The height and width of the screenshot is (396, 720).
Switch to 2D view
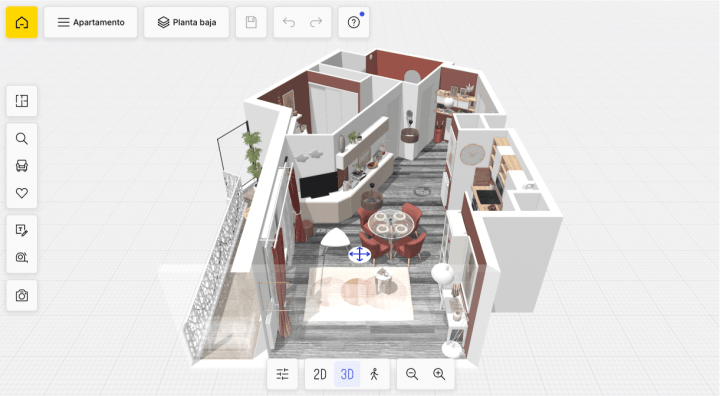point(320,374)
